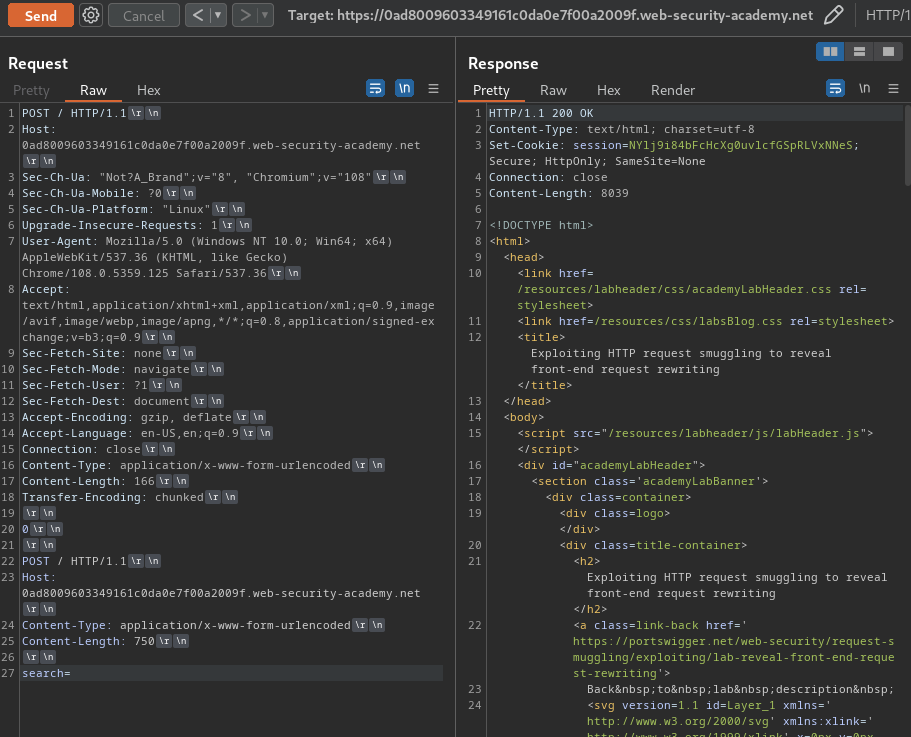Select combined single-pane layout icon

coord(888,52)
